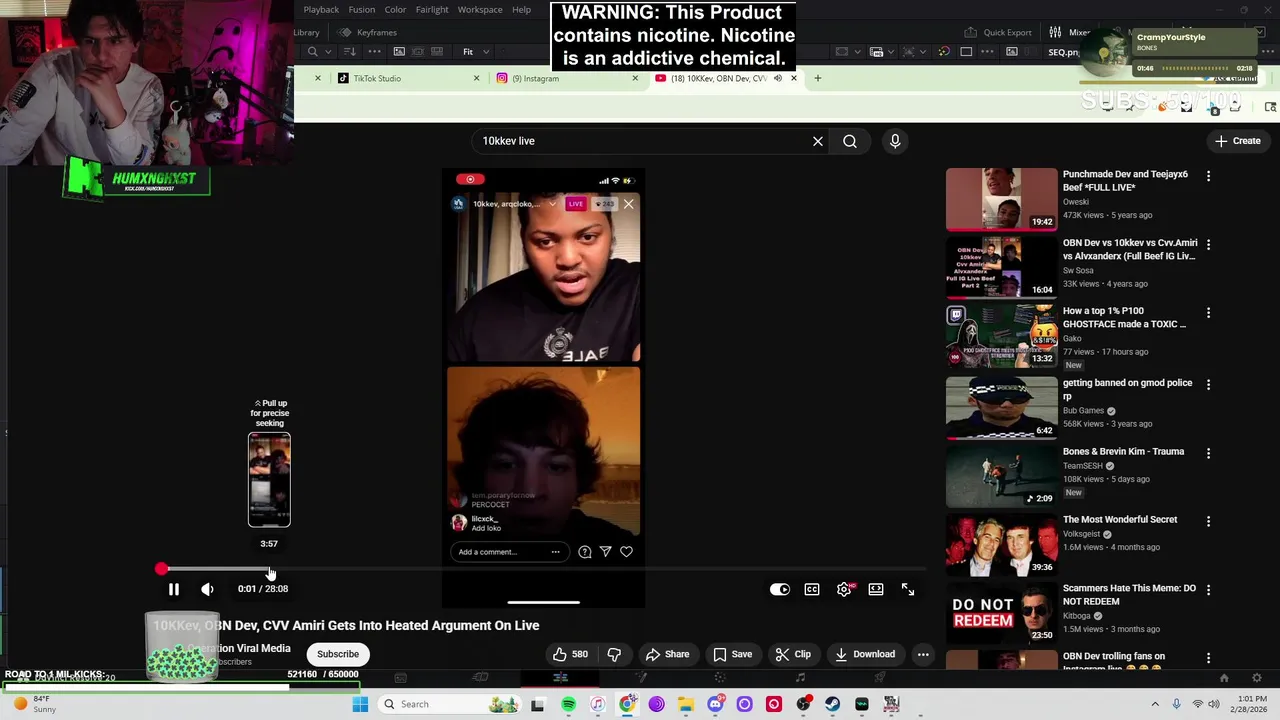The height and width of the screenshot is (720, 1280).
Task: Open The Most Wonderful Secret video title
Action: 1120,520
